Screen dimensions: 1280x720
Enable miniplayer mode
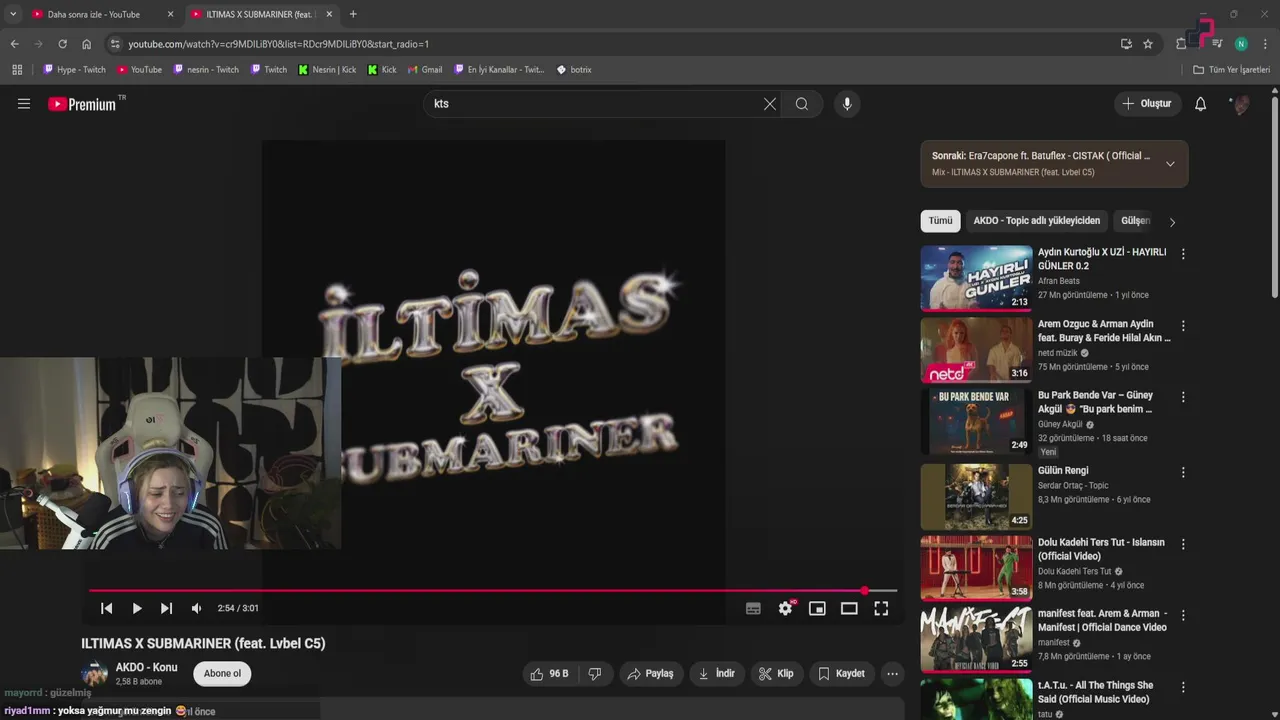click(x=817, y=608)
